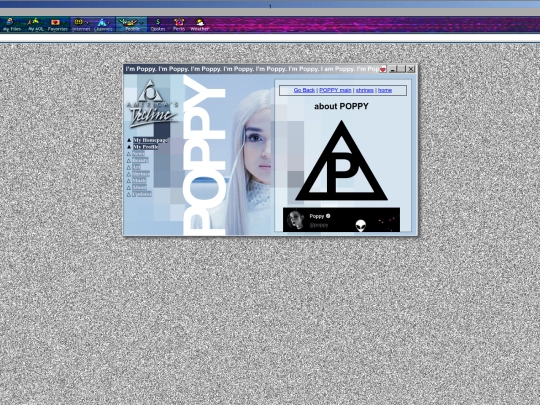Expand the Favorites dropdown arrow
Viewport: 540px width, 405px height.
(x=64, y=23)
